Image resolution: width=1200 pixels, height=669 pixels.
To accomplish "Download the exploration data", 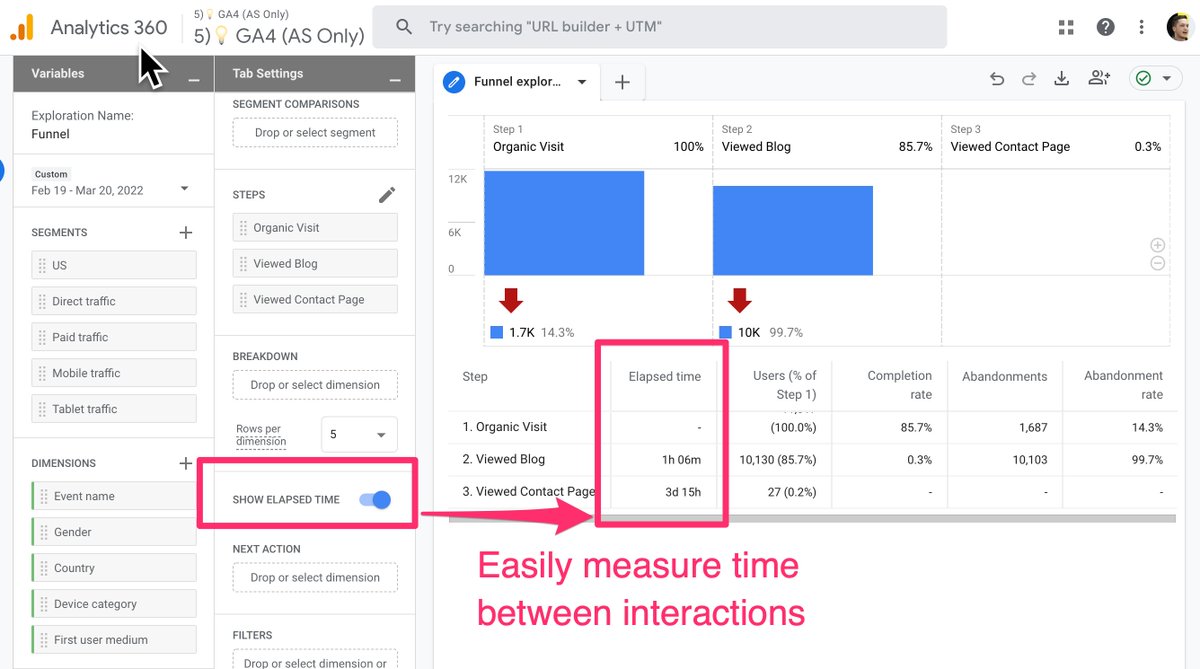I will click(x=1062, y=79).
